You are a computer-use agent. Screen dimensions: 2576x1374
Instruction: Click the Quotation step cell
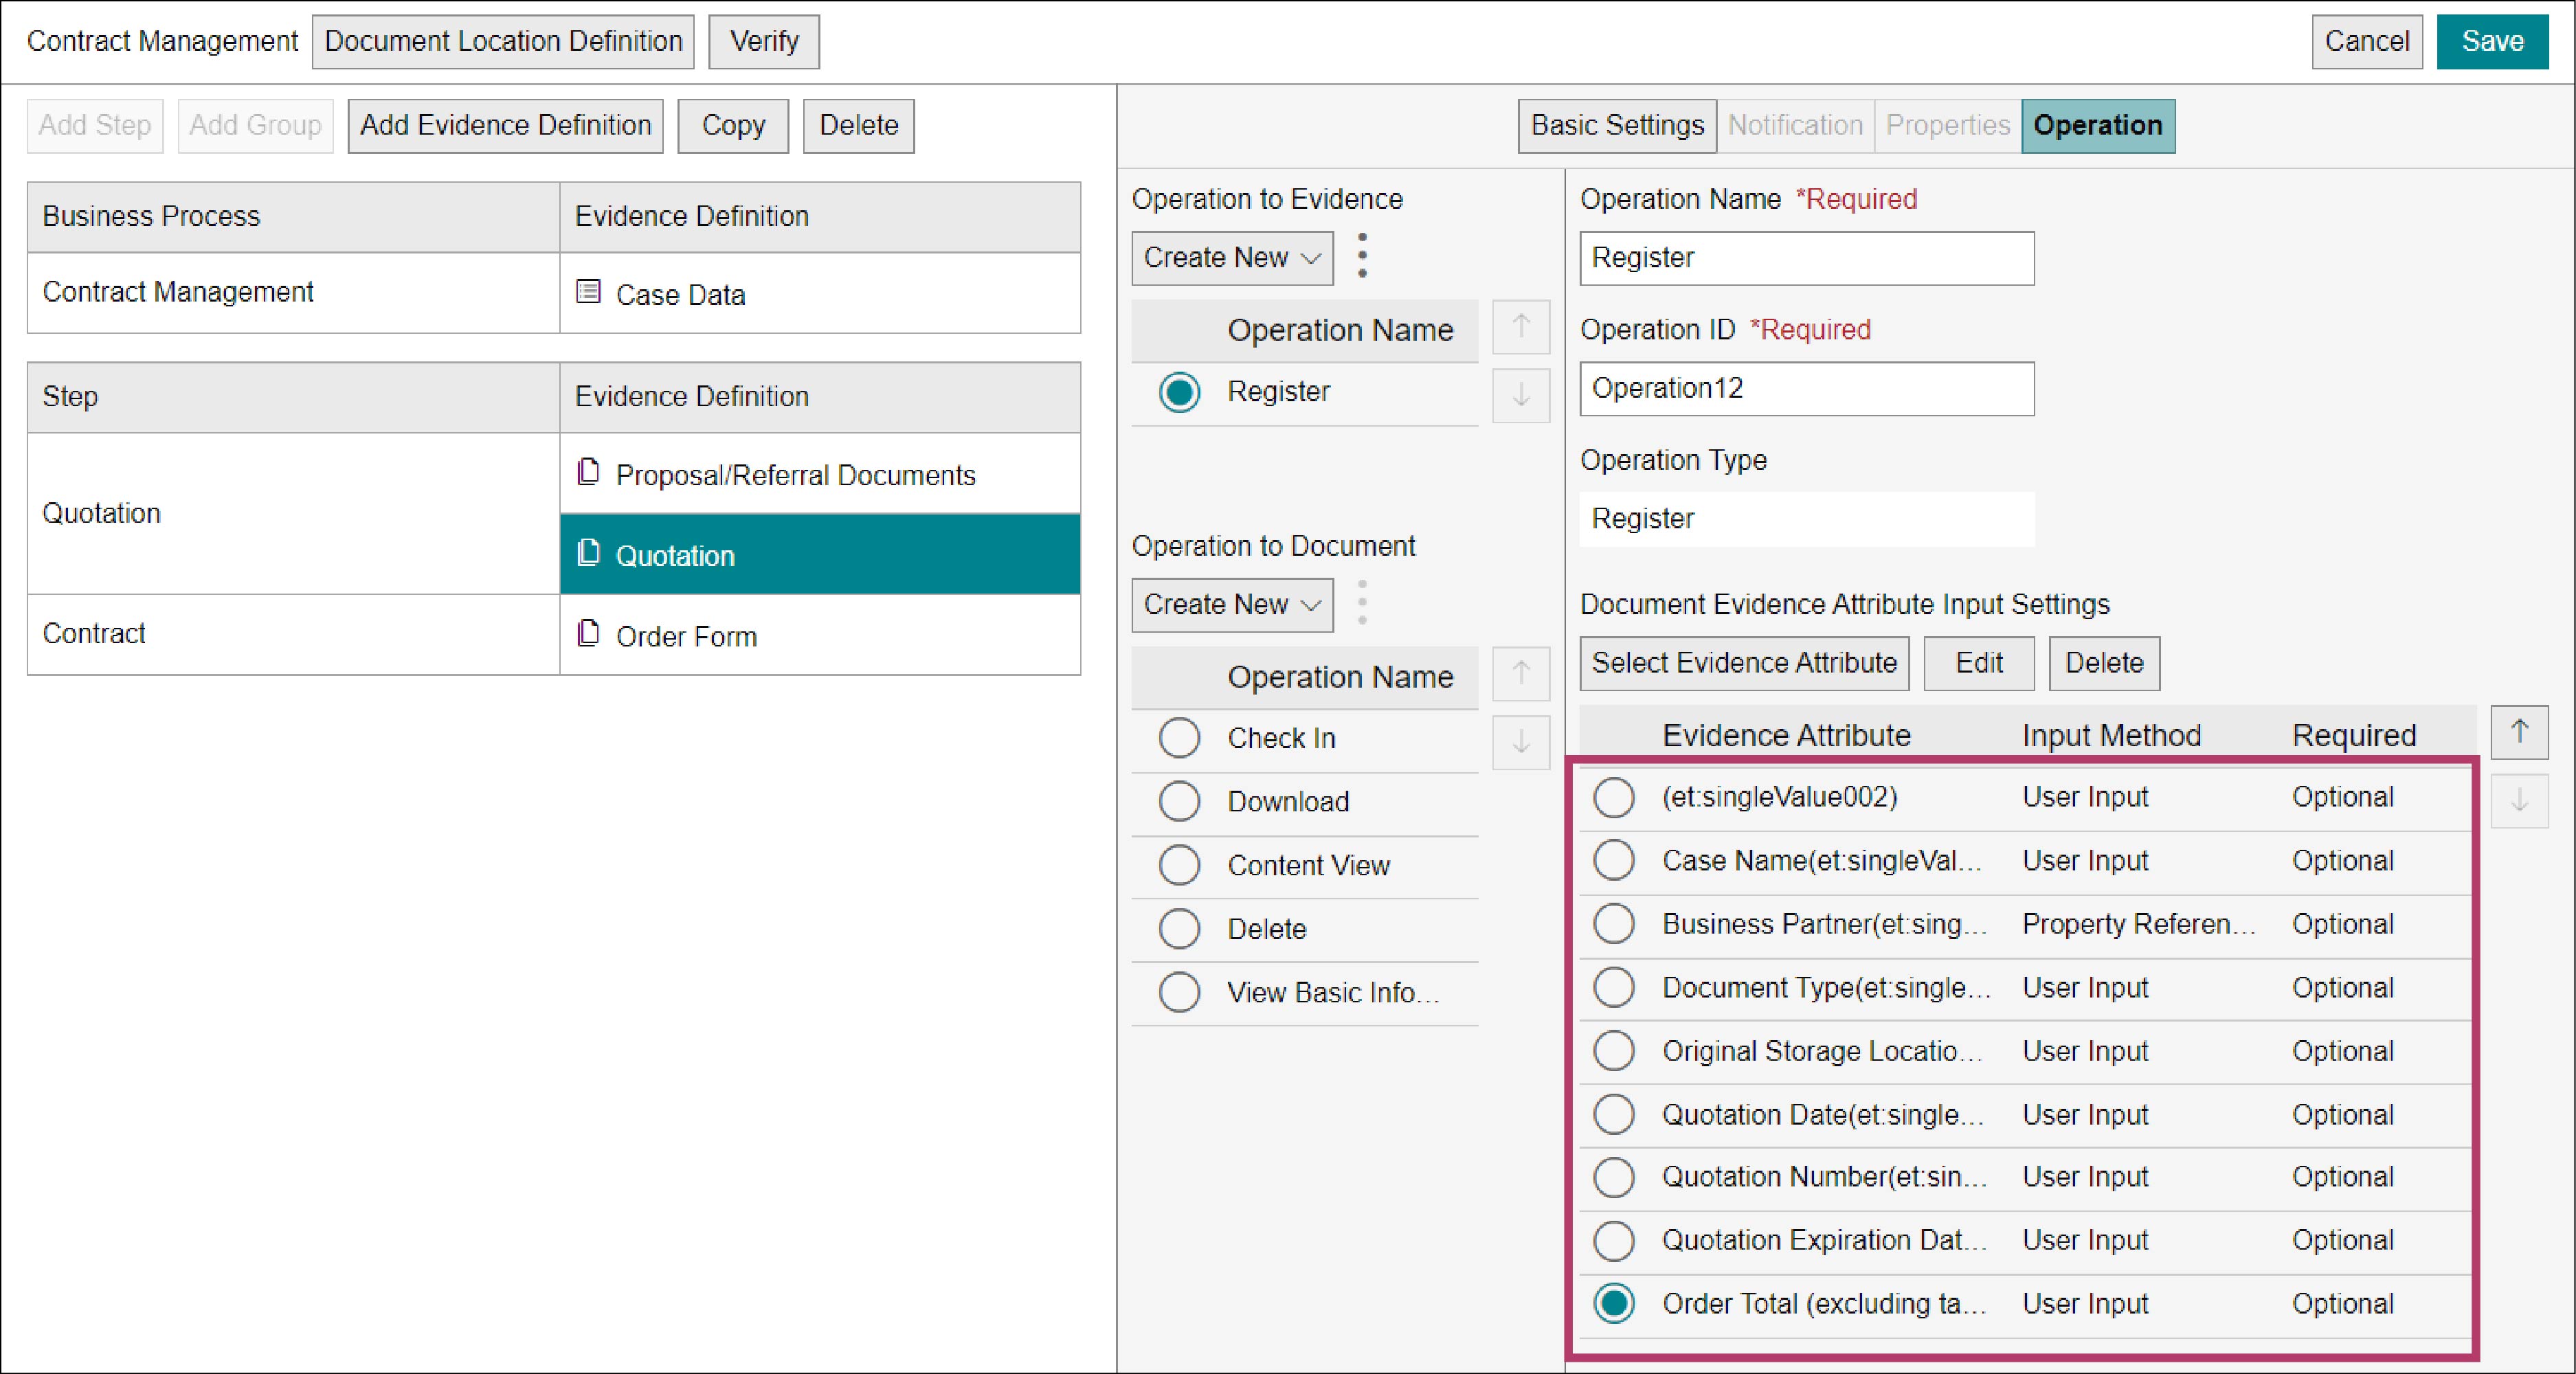pyautogui.click(x=293, y=514)
